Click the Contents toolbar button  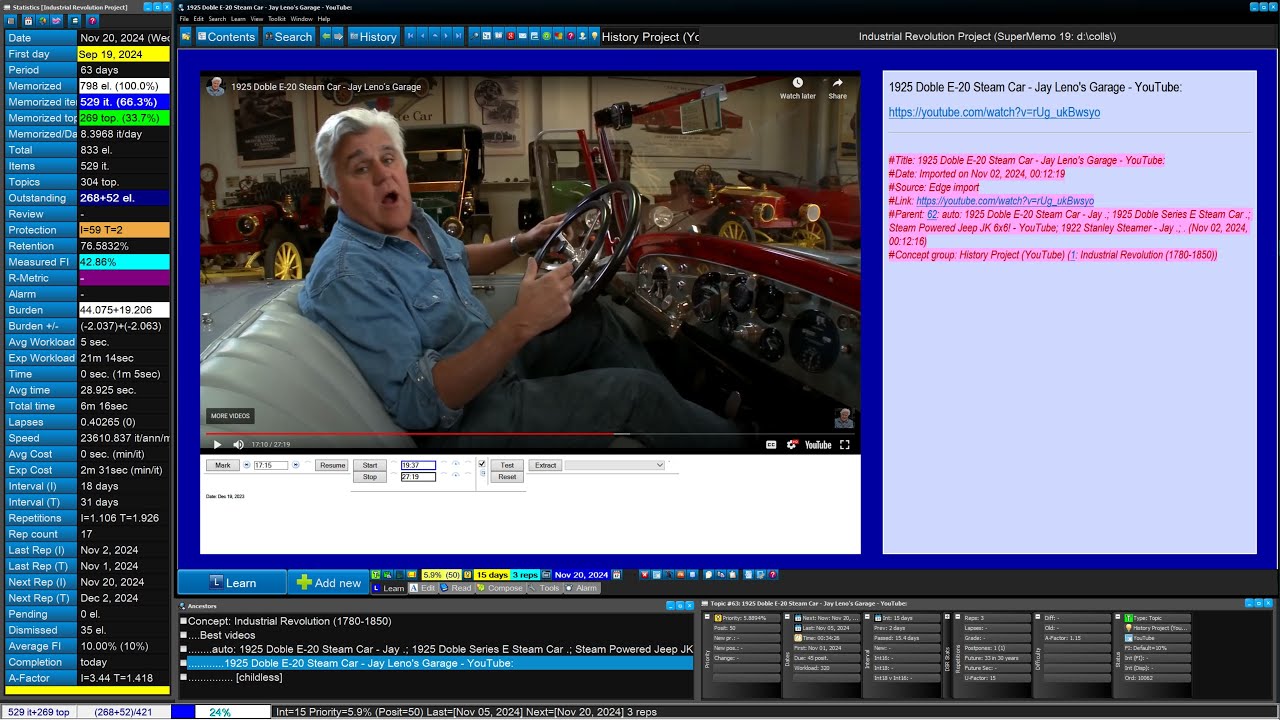[x=226, y=37]
